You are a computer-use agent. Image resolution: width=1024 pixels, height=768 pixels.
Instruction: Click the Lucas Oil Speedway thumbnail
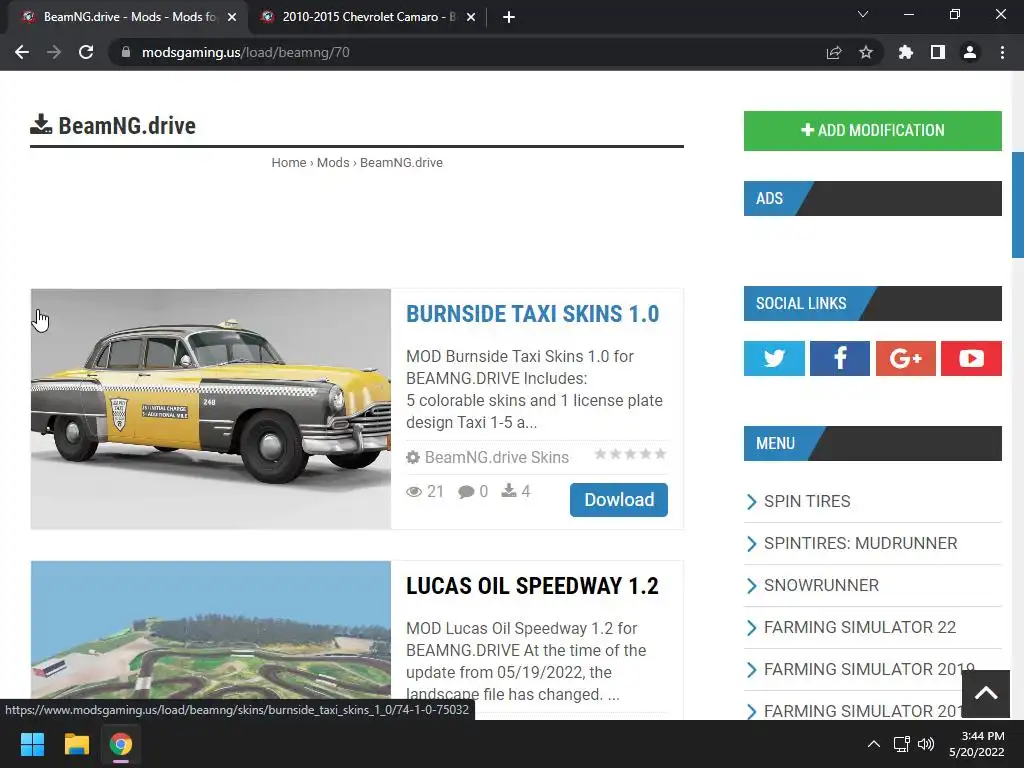point(211,630)
